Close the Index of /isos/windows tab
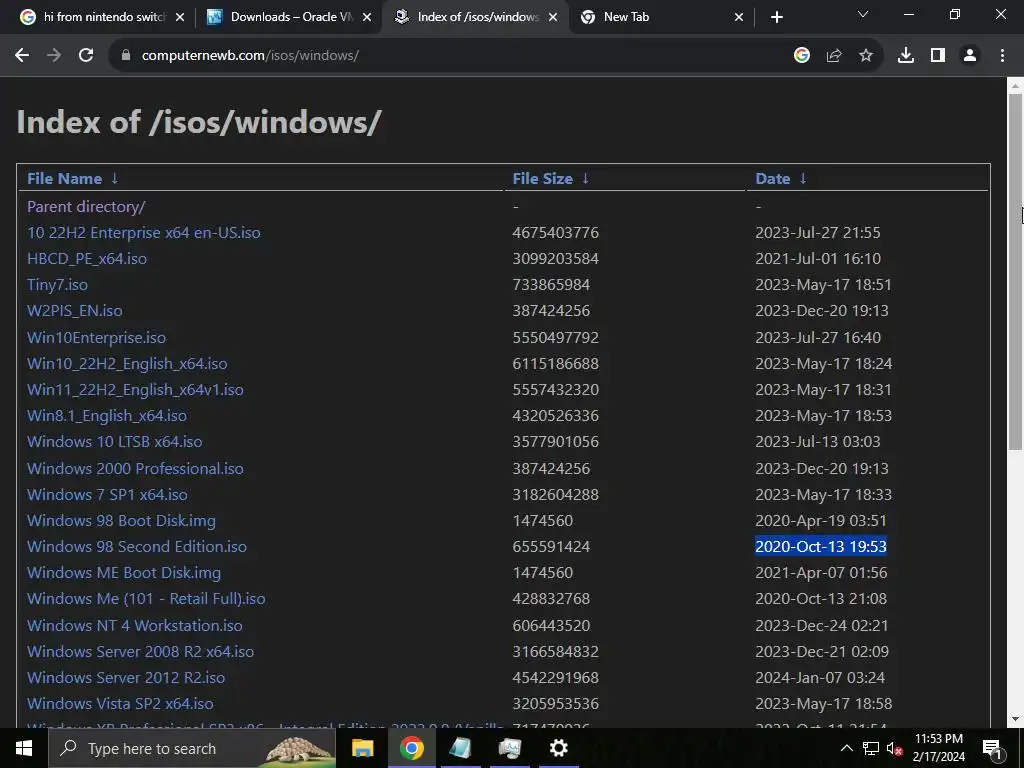Image resolution: width=1024 pixels, height=768 pixels. coord(553,17)
